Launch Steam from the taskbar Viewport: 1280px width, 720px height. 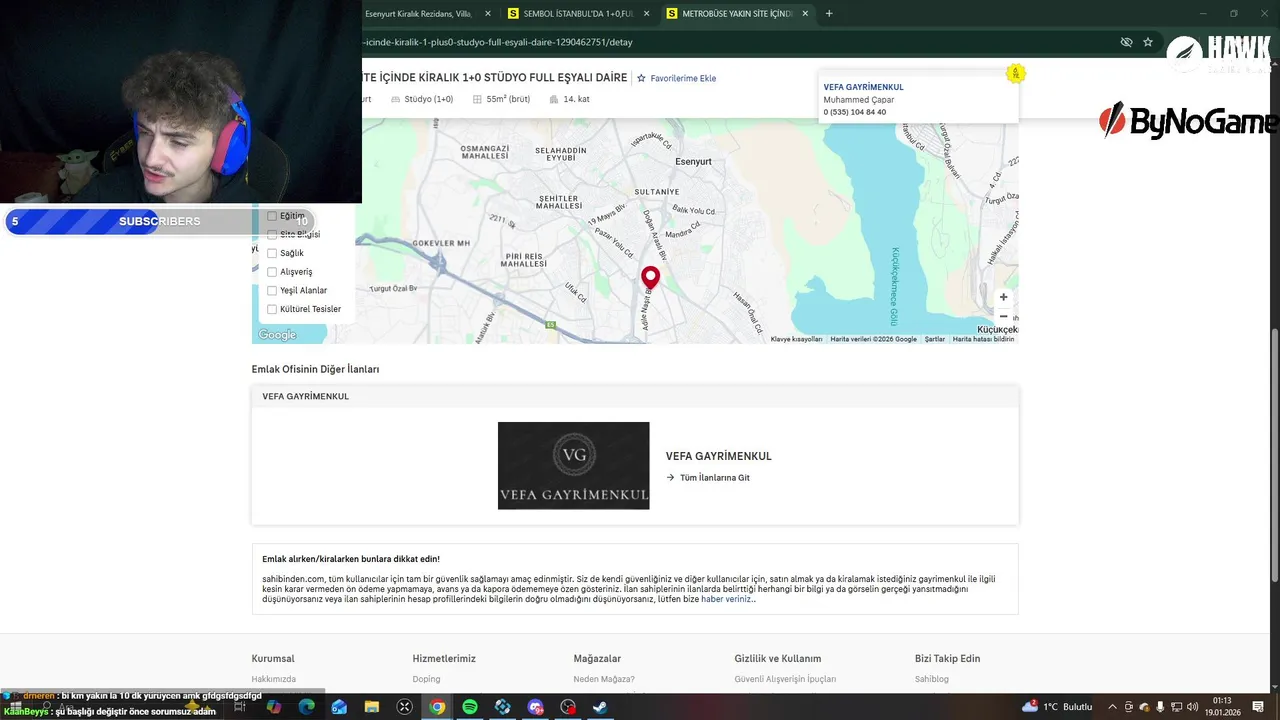pos(600,707)
